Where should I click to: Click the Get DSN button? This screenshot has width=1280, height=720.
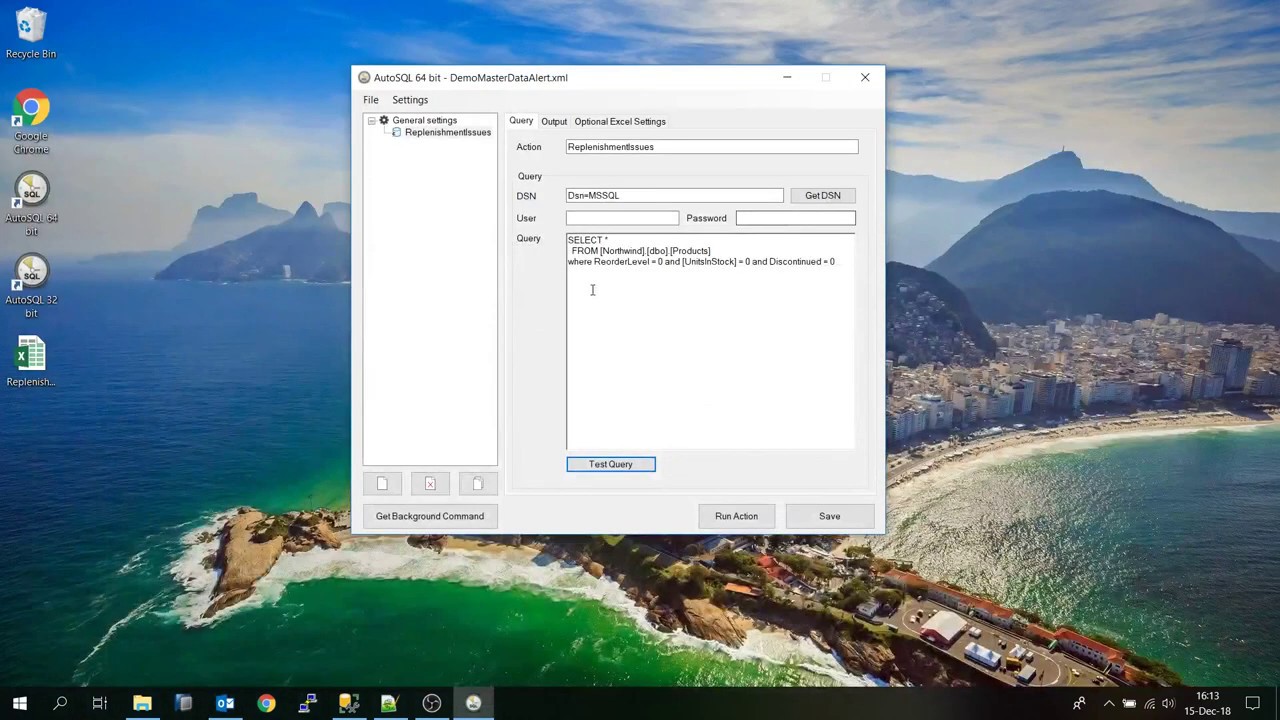823,196
